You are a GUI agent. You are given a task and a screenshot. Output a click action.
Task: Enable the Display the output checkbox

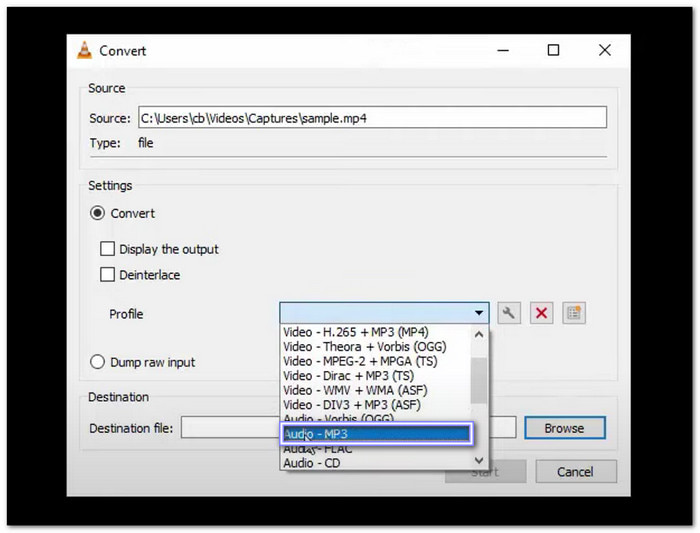coord(108,249)
